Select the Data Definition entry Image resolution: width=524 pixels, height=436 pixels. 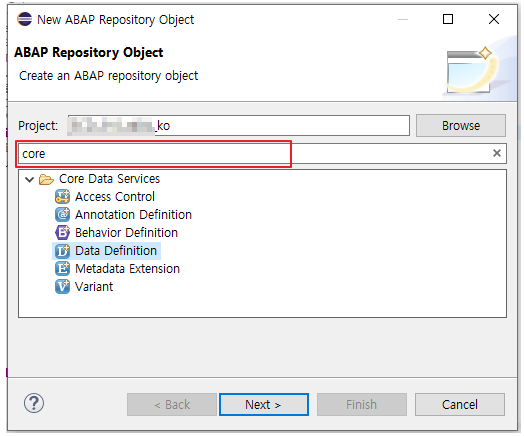tap(116, 251)
